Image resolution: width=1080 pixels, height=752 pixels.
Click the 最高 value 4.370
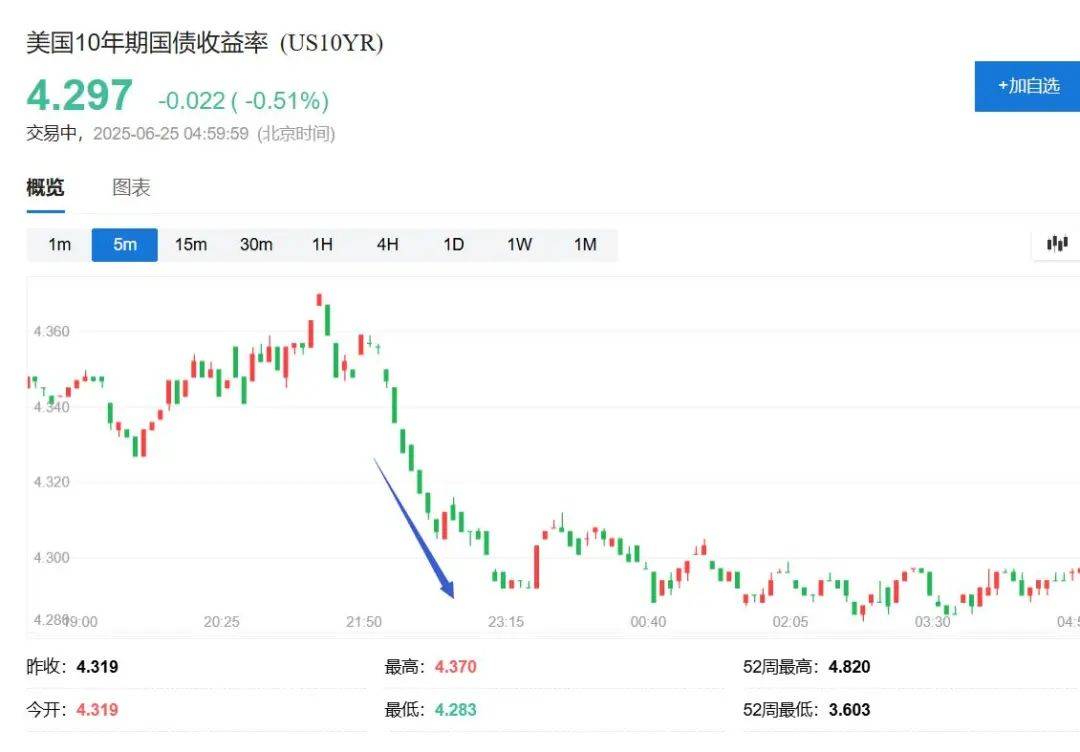click(456, 666)
